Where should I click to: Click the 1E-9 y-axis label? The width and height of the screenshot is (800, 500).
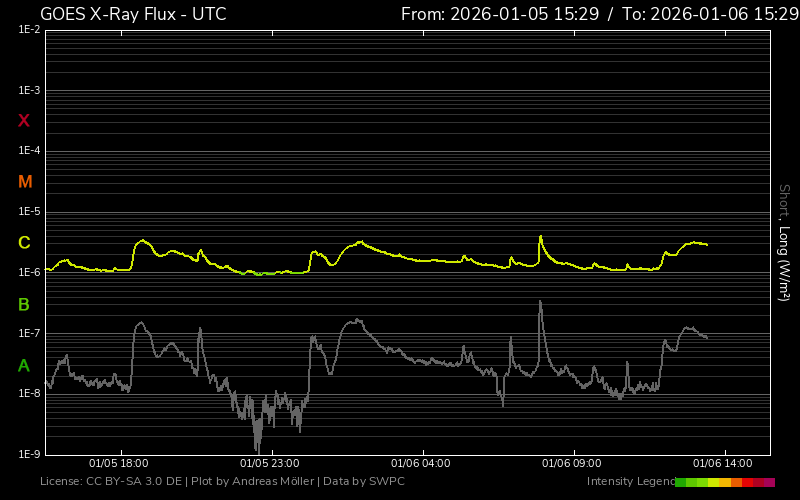(x=29, y=454)
